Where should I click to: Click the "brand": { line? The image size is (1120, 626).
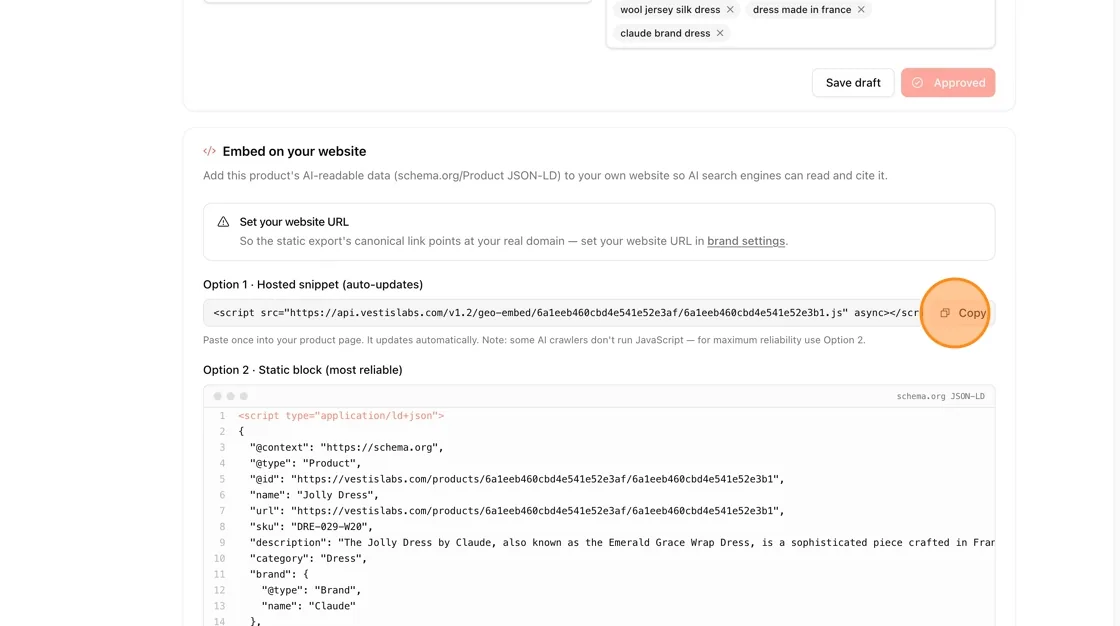(x=279, y=574)
